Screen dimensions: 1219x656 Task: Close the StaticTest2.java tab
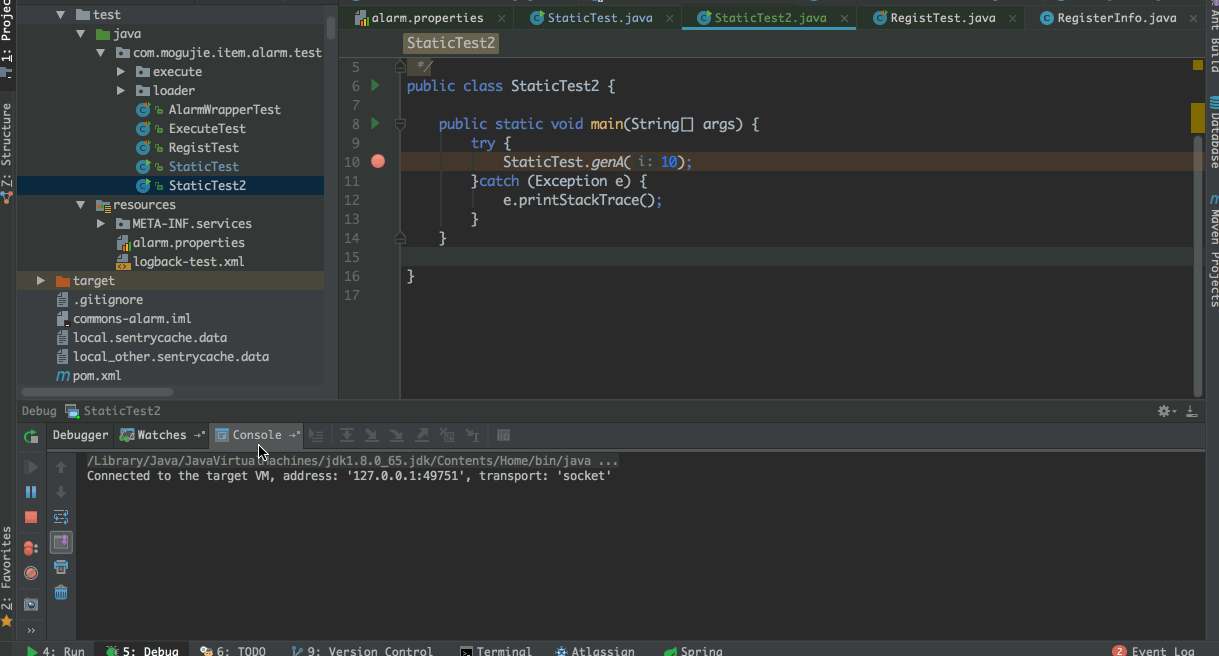[844, 18]
